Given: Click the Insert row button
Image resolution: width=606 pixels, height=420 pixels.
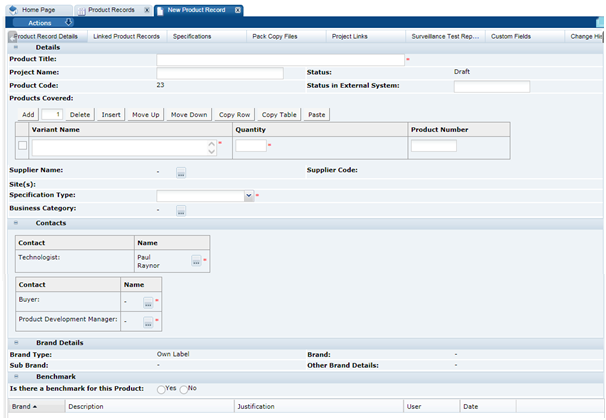Looking at the screenshot, I should [x=111, y=115].
